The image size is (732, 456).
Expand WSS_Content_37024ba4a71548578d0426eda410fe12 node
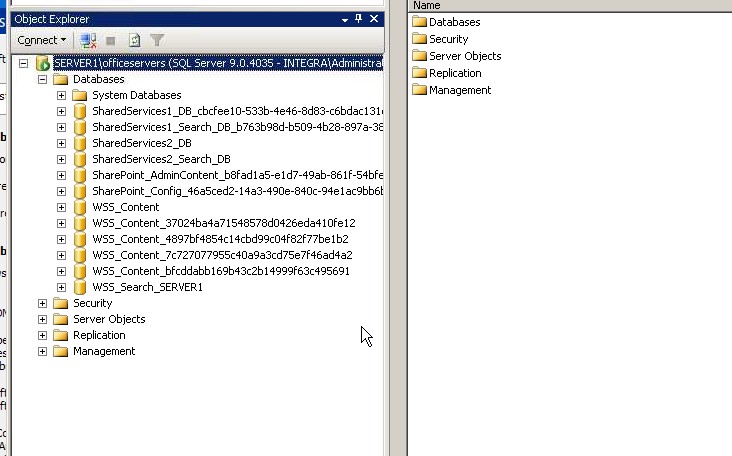61,223
